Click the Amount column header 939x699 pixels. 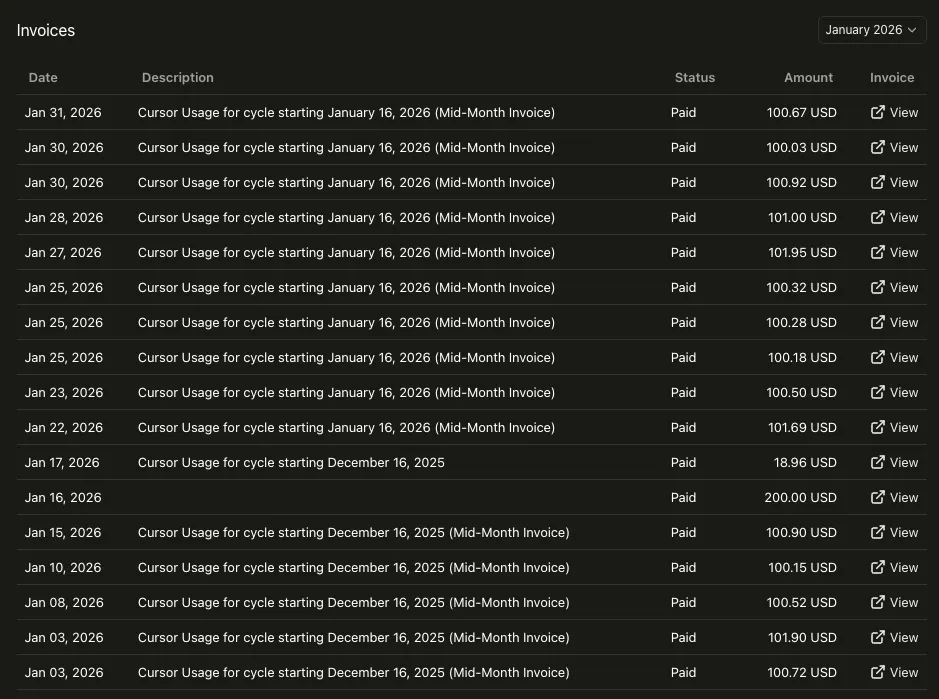tap(808, 77)
